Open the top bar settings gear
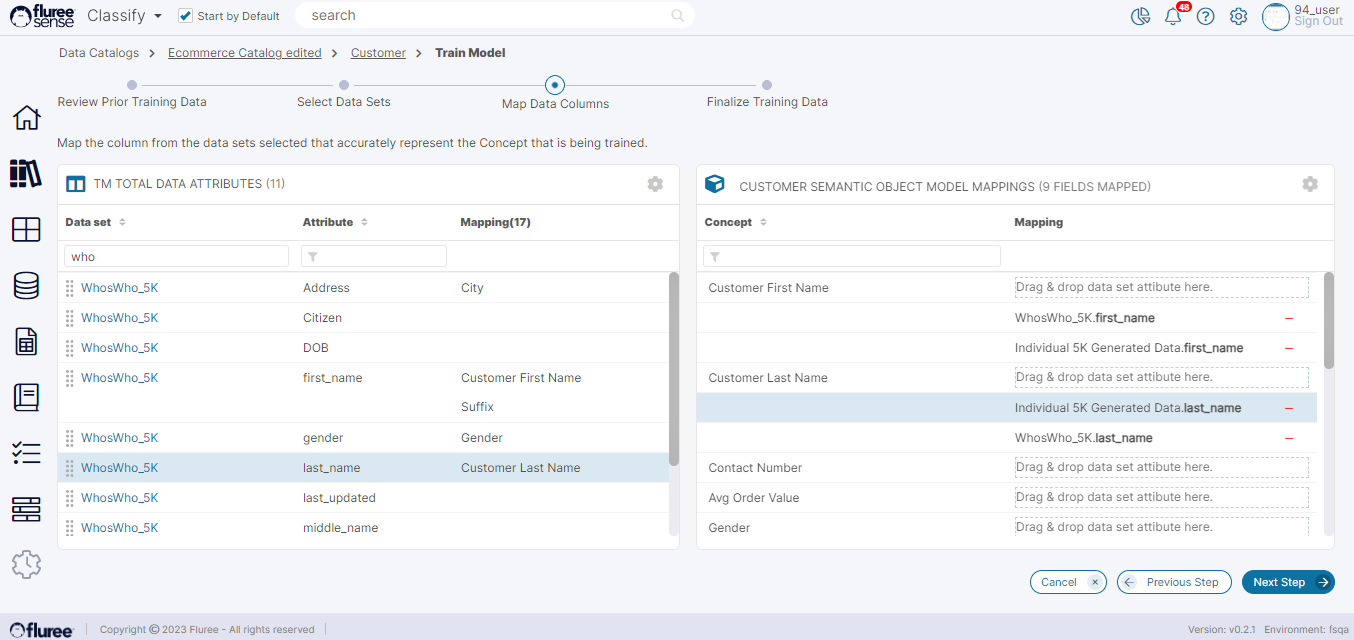The width and height of the screenshot is (1354, 640). tap(1238, 17)
